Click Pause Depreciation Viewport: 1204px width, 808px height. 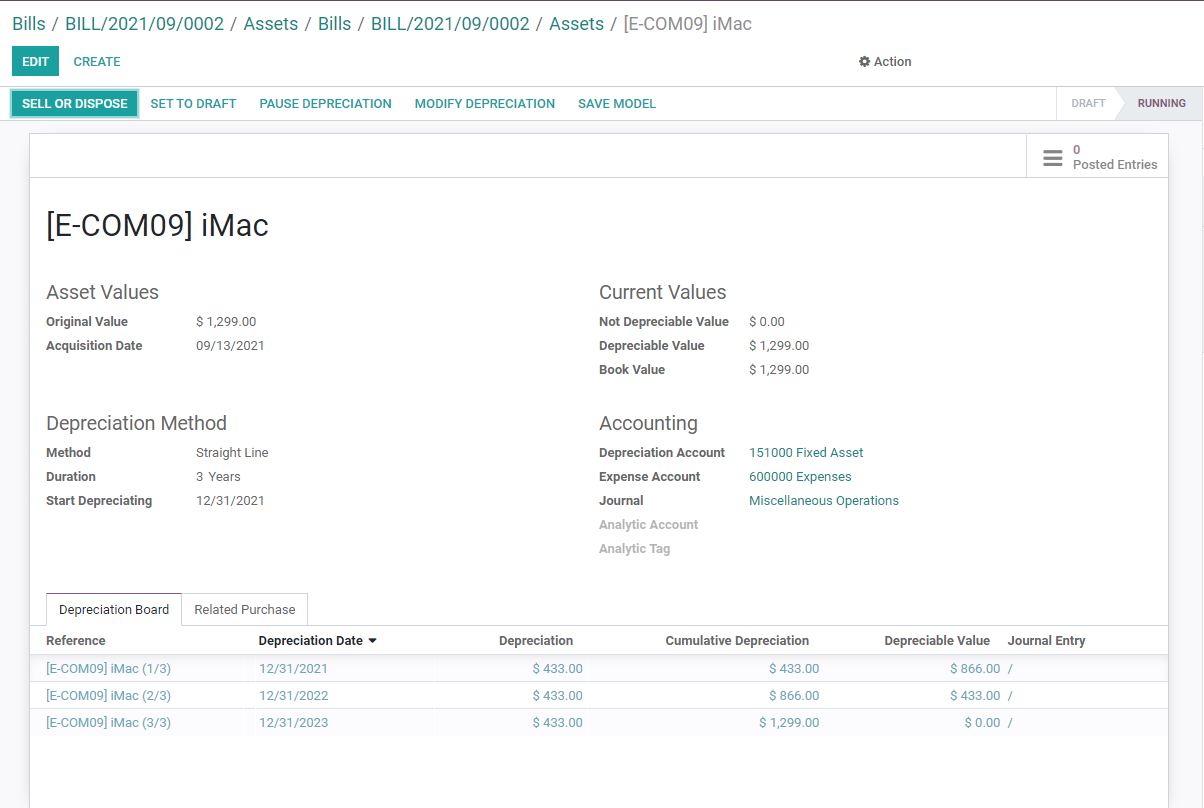coord(325,103)
